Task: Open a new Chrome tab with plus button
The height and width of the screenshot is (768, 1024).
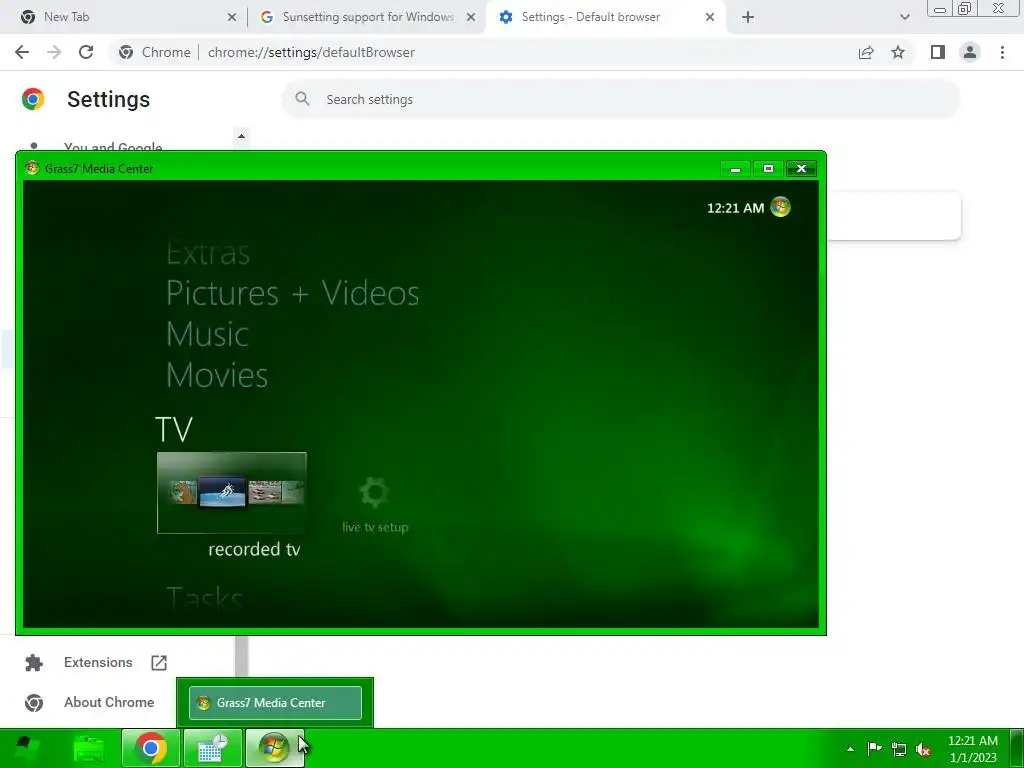Action: coord(748,17)
